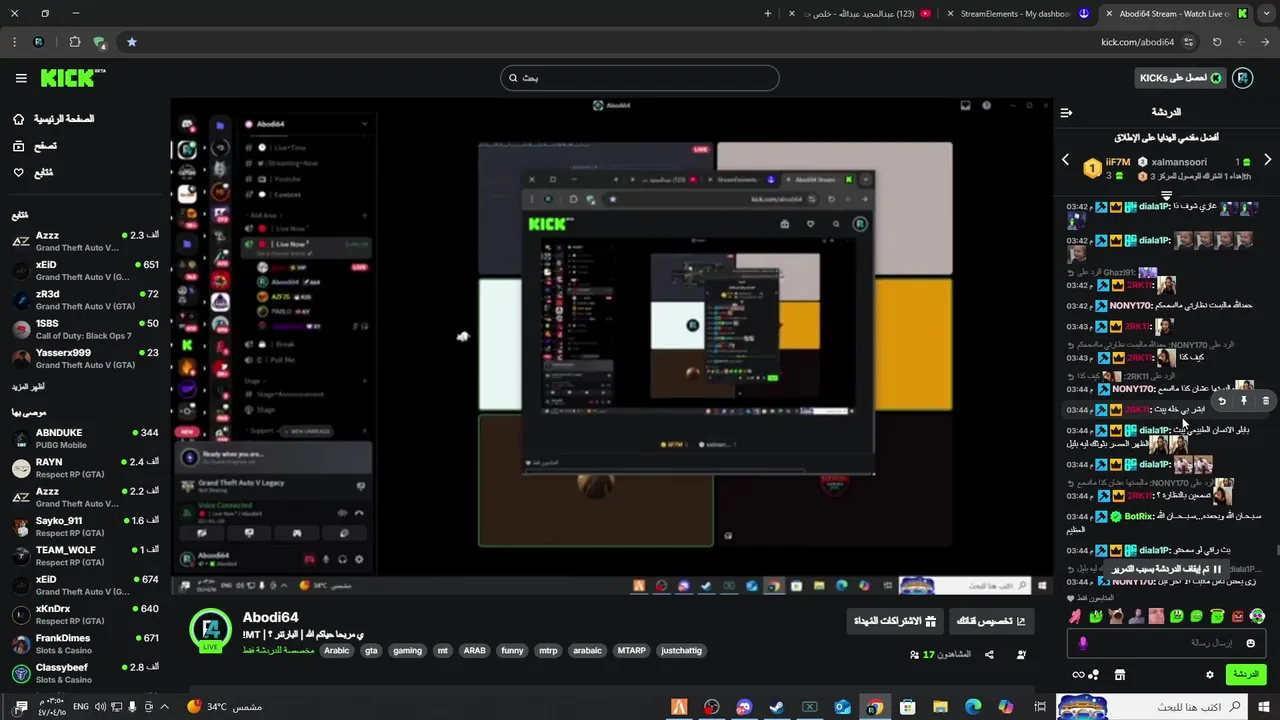Go to the Home page in sidebar
Image resolution: width=1280 pixels, height=720 pixels.
[52, 119]
